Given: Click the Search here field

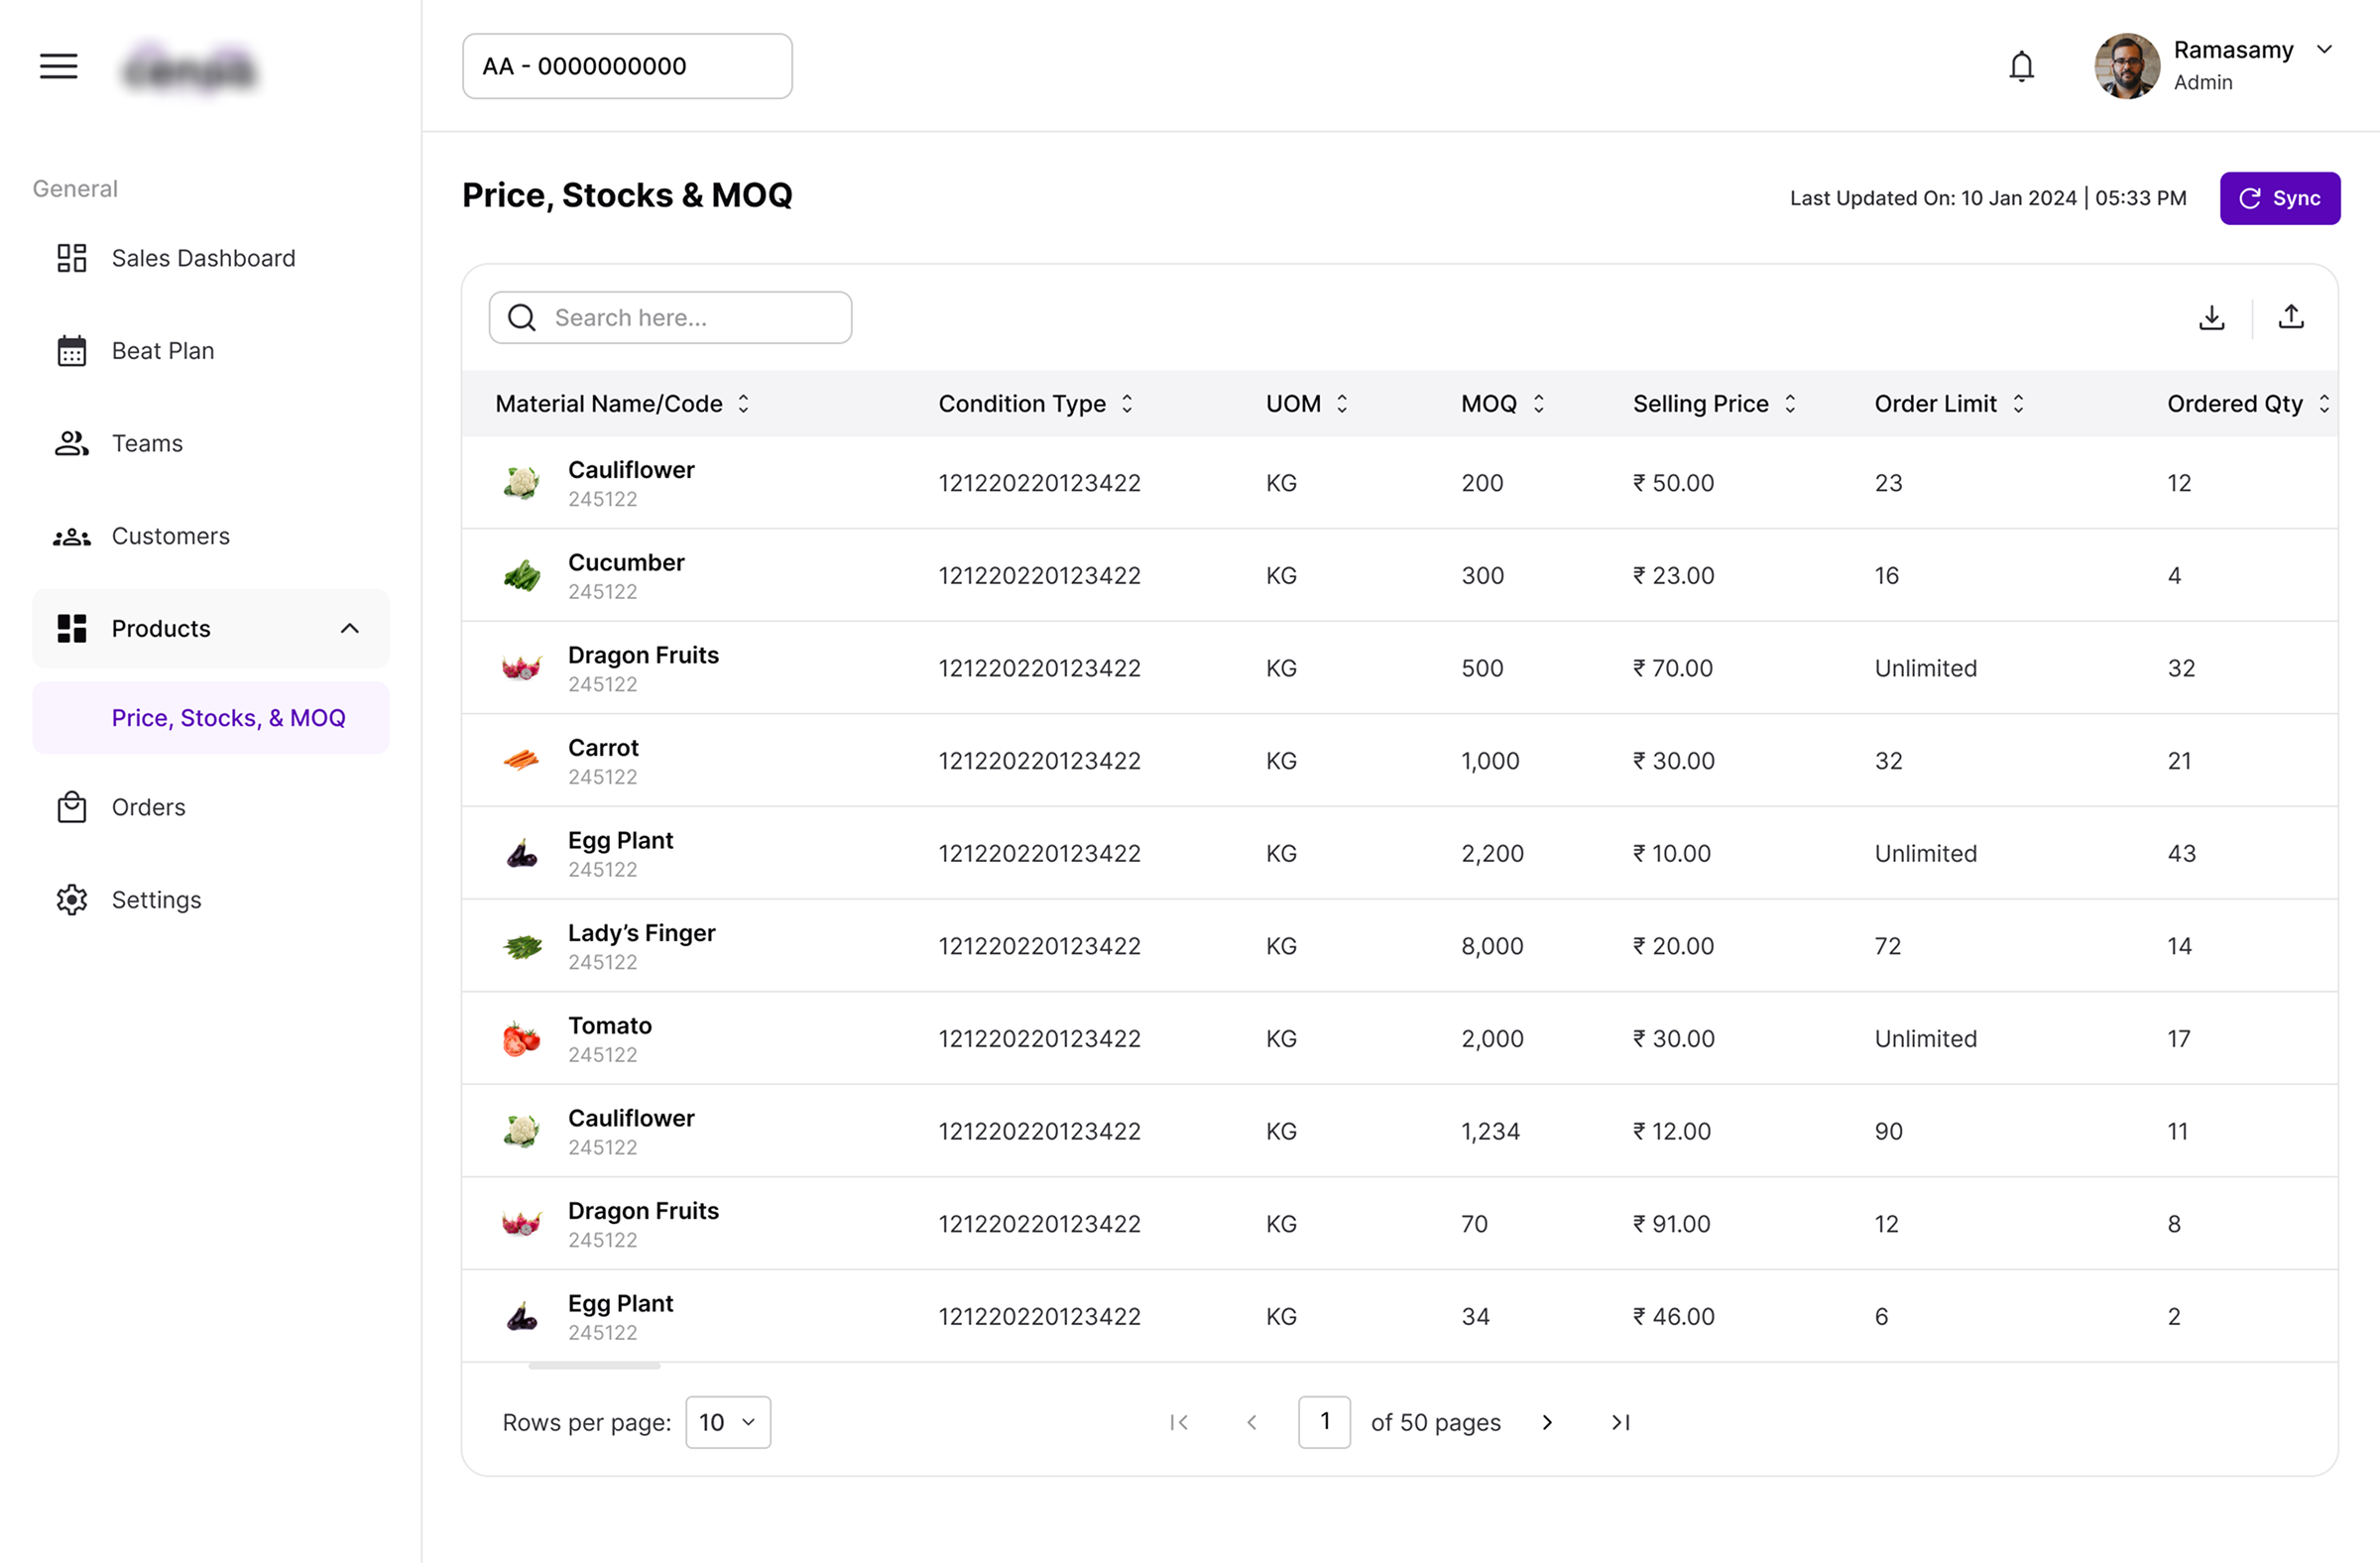Looking at the screenshot, I should (x=670, y=318).
